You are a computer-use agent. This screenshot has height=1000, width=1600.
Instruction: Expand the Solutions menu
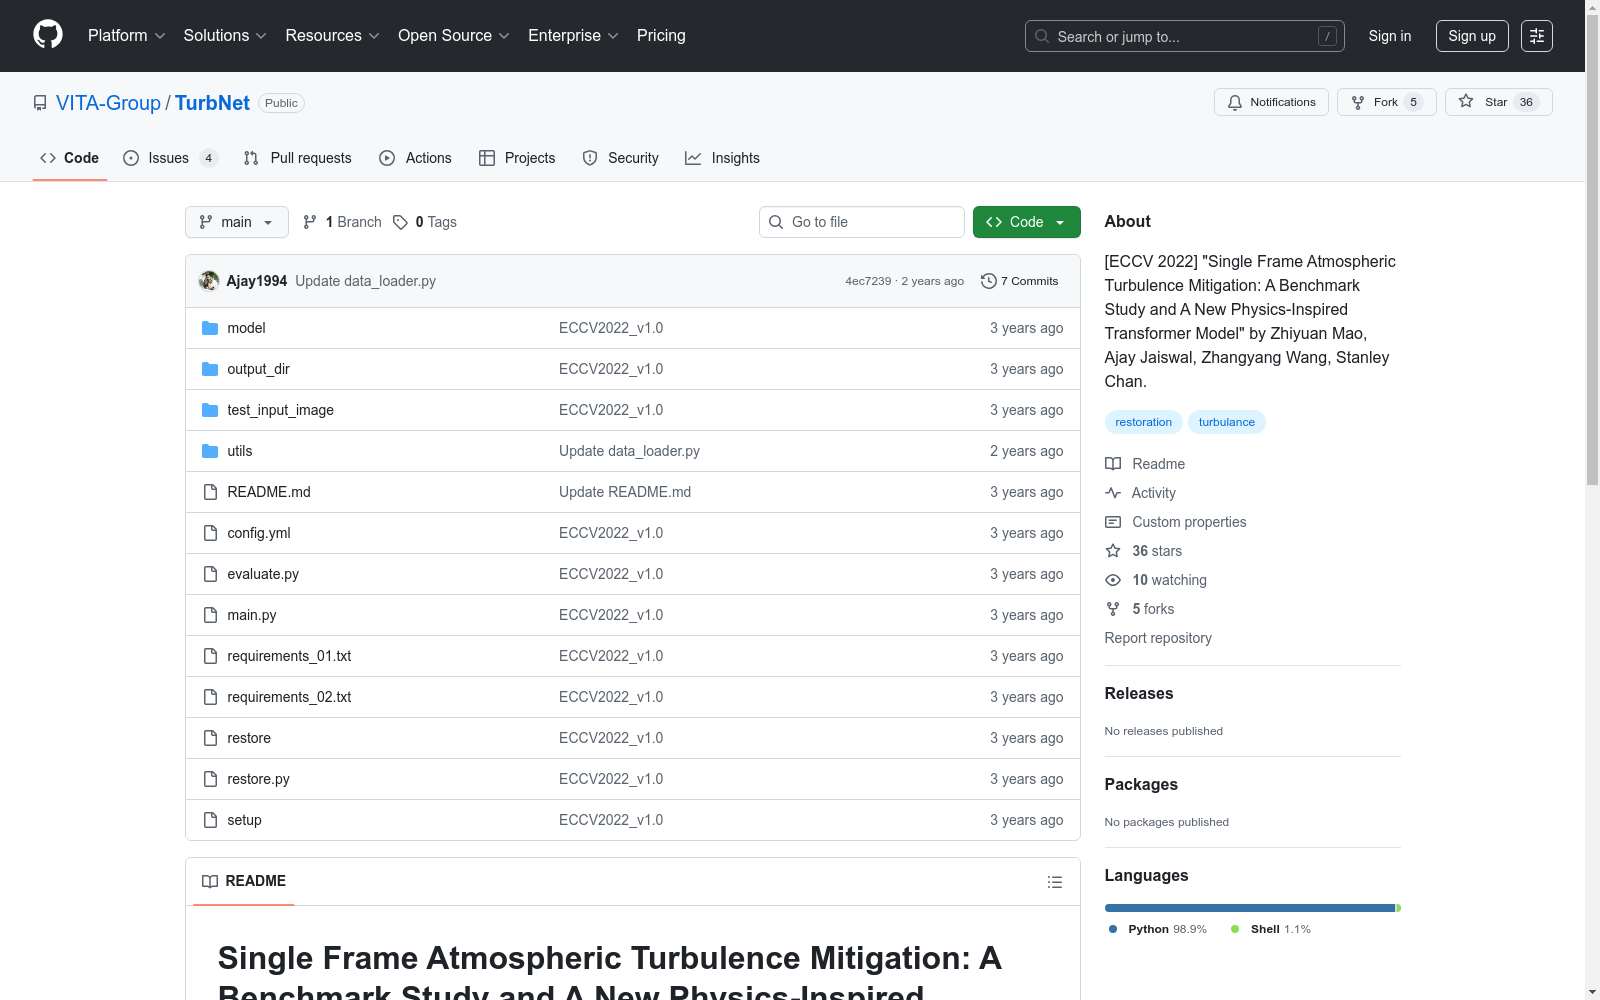225,35
